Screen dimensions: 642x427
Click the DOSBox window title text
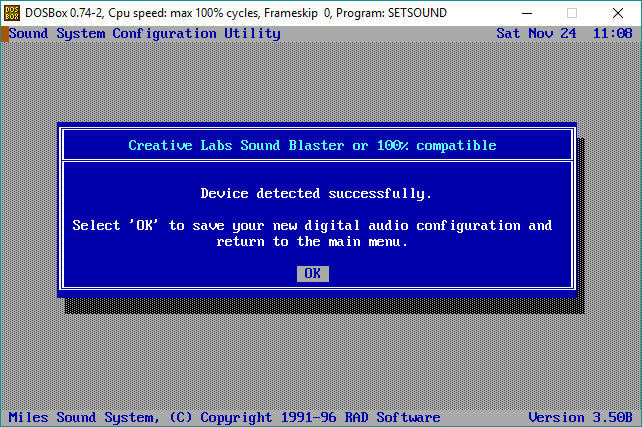point(236,13)
